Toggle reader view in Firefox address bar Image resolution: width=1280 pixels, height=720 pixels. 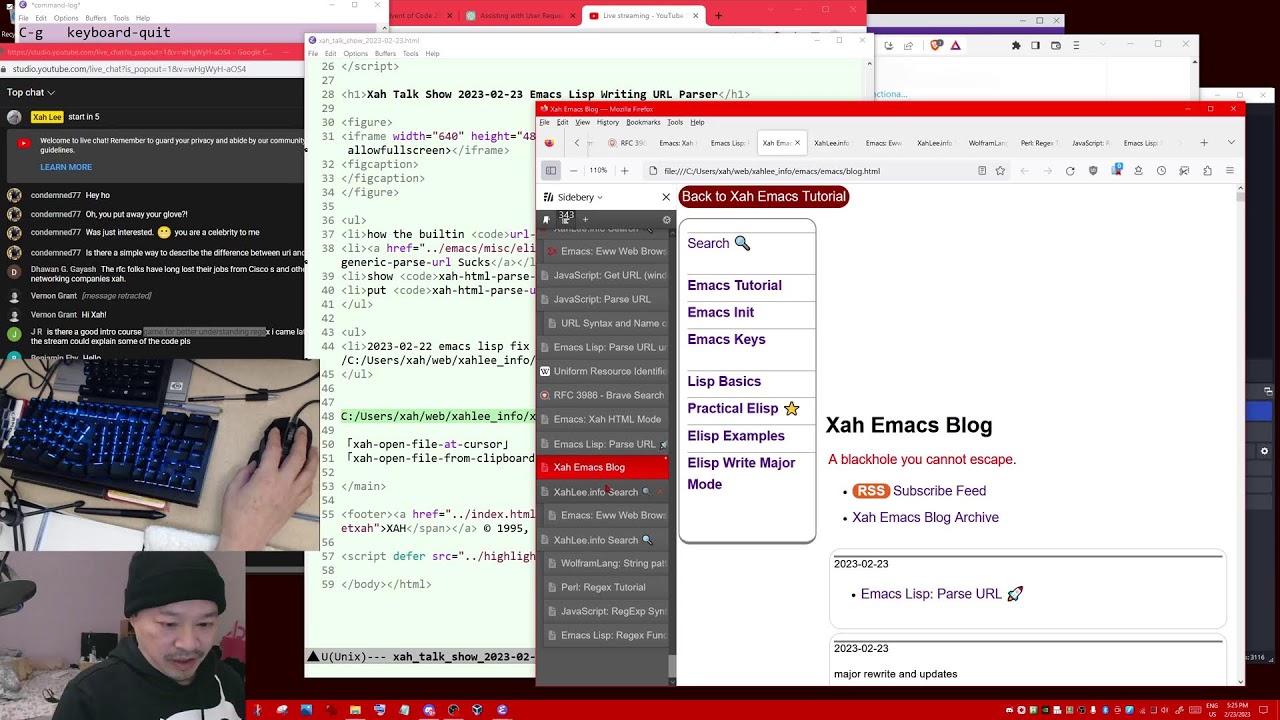982,171
